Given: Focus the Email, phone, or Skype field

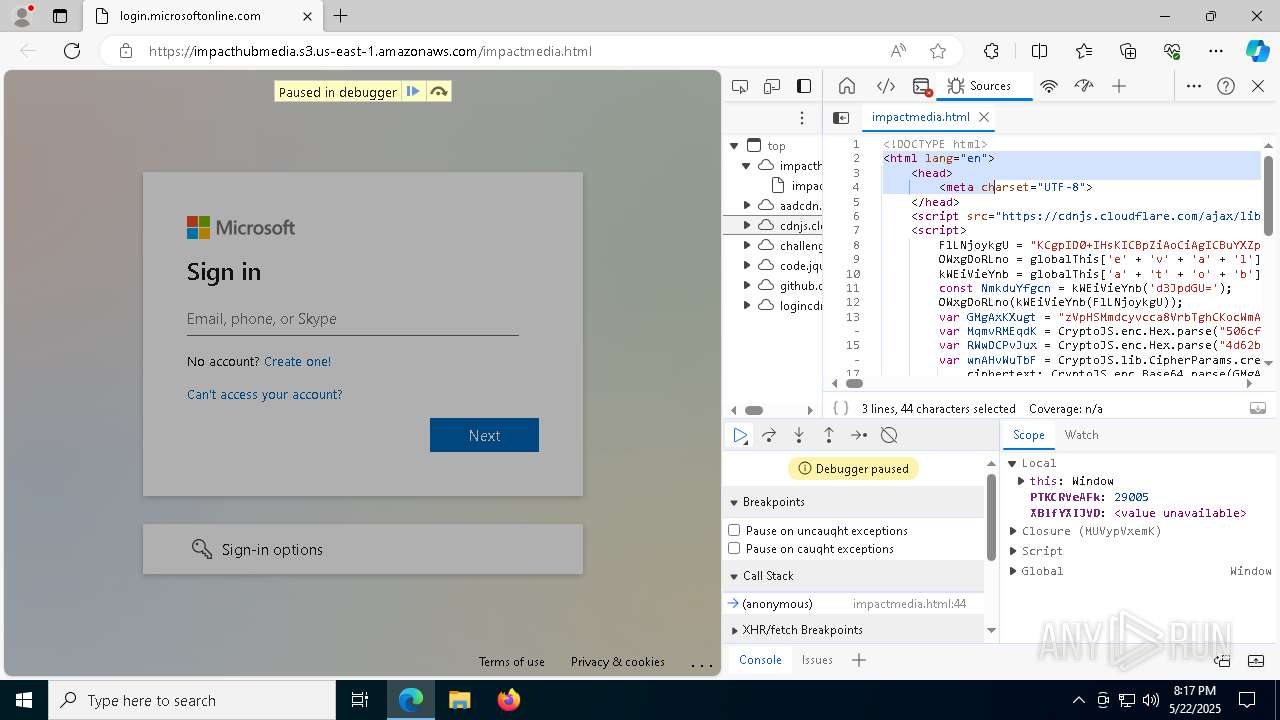Looking at the screenshot, I should pyautogui.click(x=352, y=319).
